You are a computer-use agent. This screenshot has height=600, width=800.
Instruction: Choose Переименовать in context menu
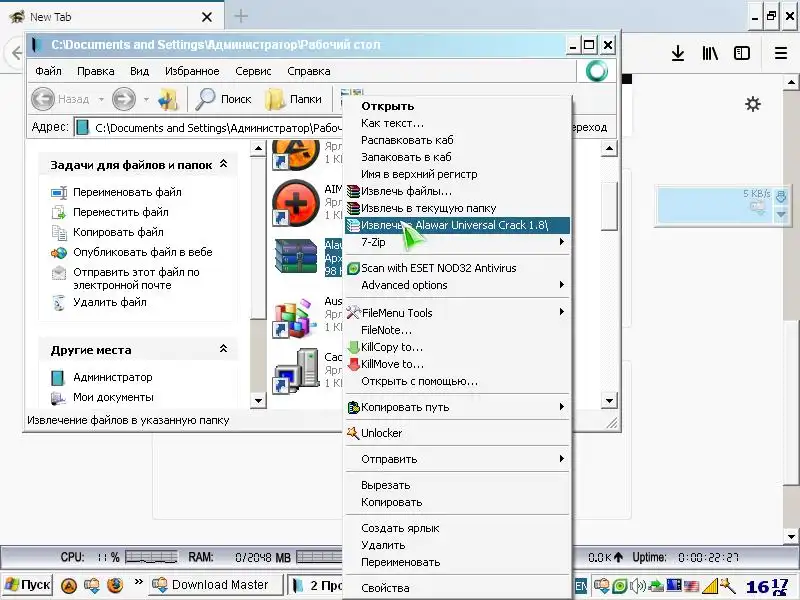[x=401, y=562]
